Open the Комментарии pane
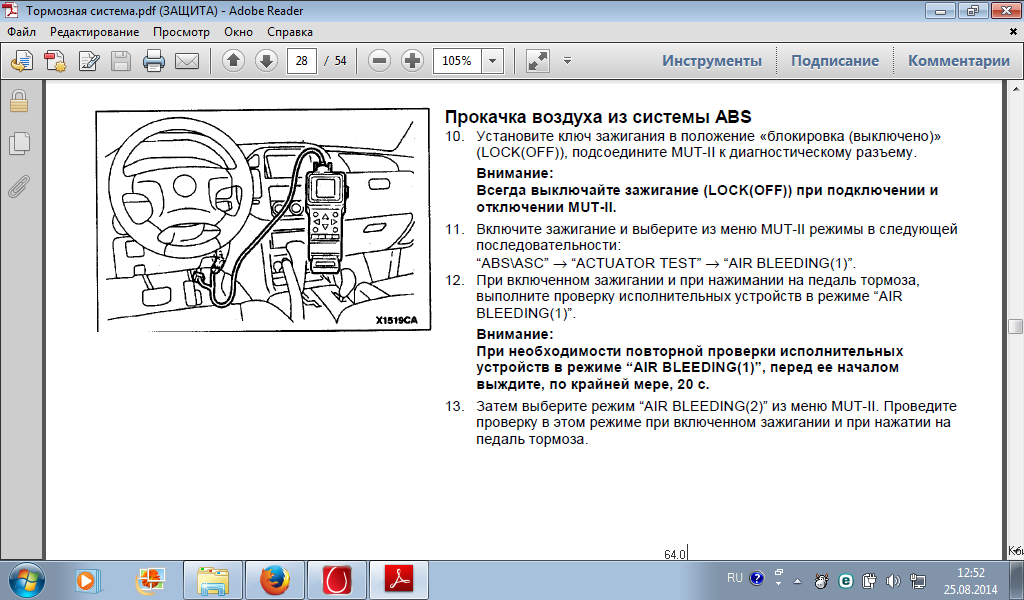 pyautogui.click(x=958, y=61)
